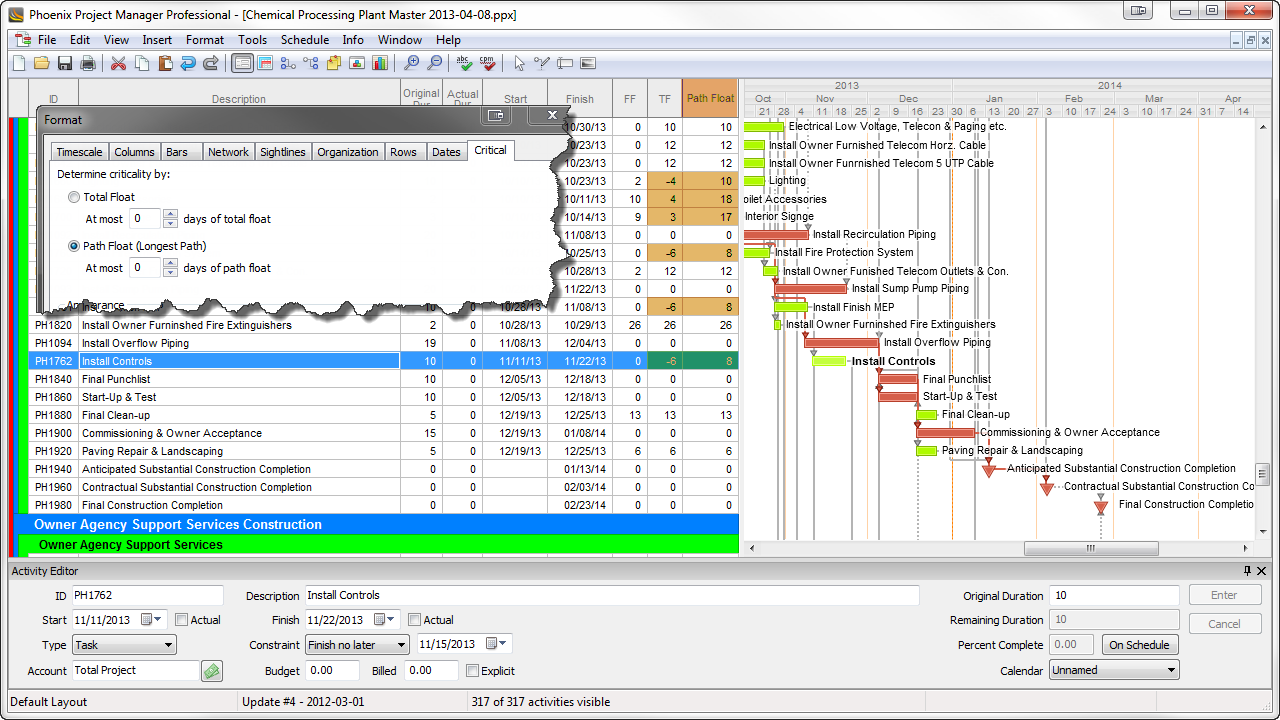Click the second network layout icon
1280x720 pixels.
click(x=310, y=63)
